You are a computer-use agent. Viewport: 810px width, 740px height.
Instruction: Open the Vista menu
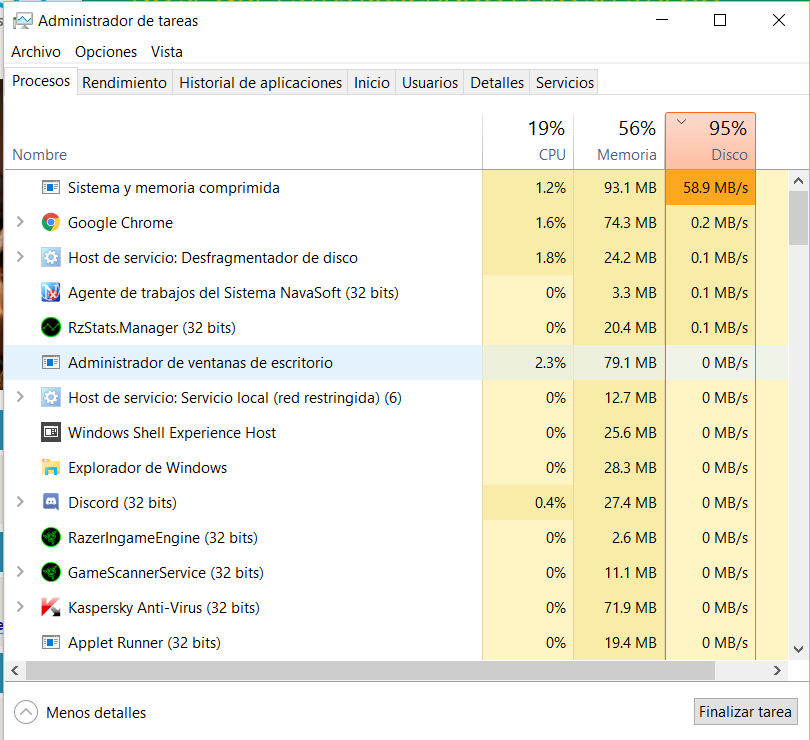tap(166, 52)
